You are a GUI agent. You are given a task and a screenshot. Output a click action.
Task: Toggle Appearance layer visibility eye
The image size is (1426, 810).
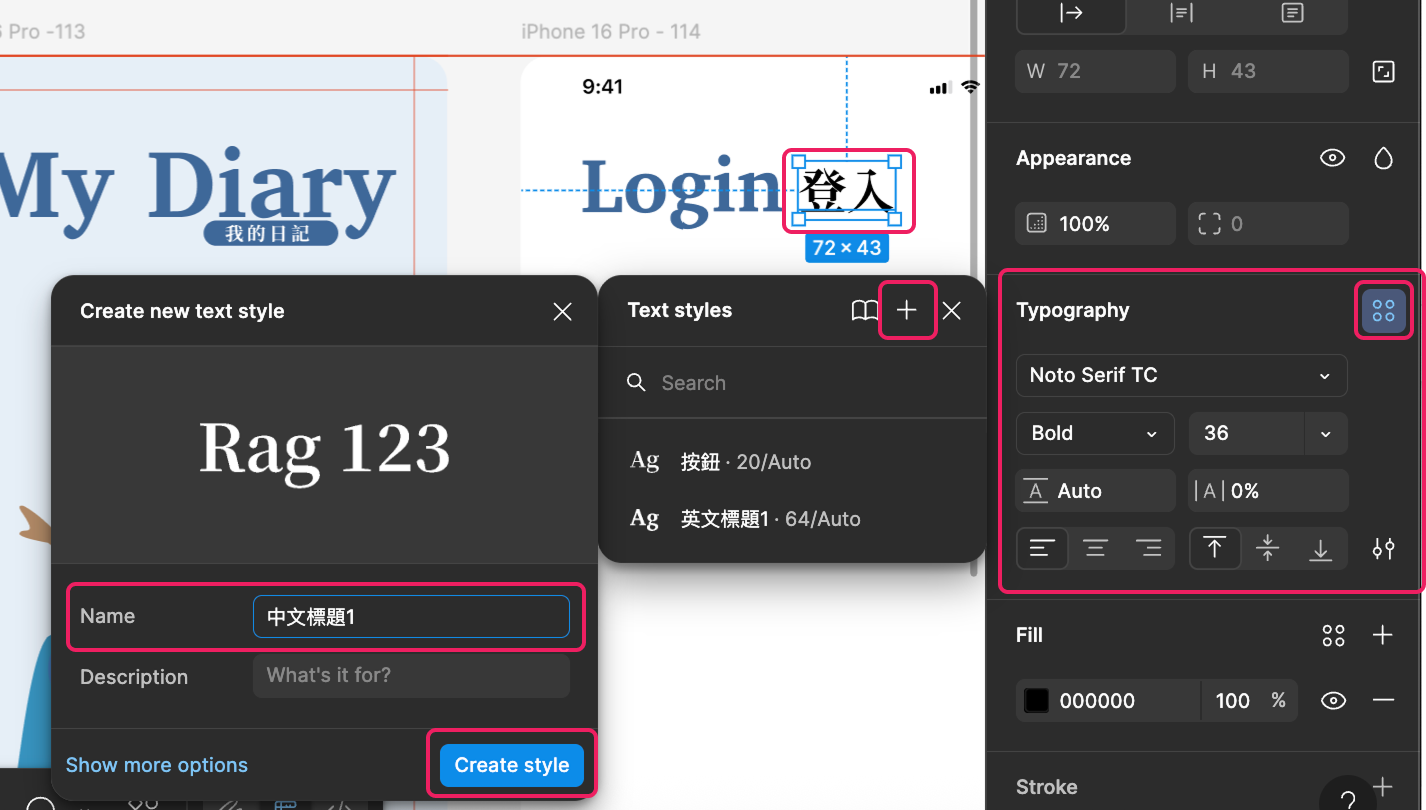point(1332,159)
